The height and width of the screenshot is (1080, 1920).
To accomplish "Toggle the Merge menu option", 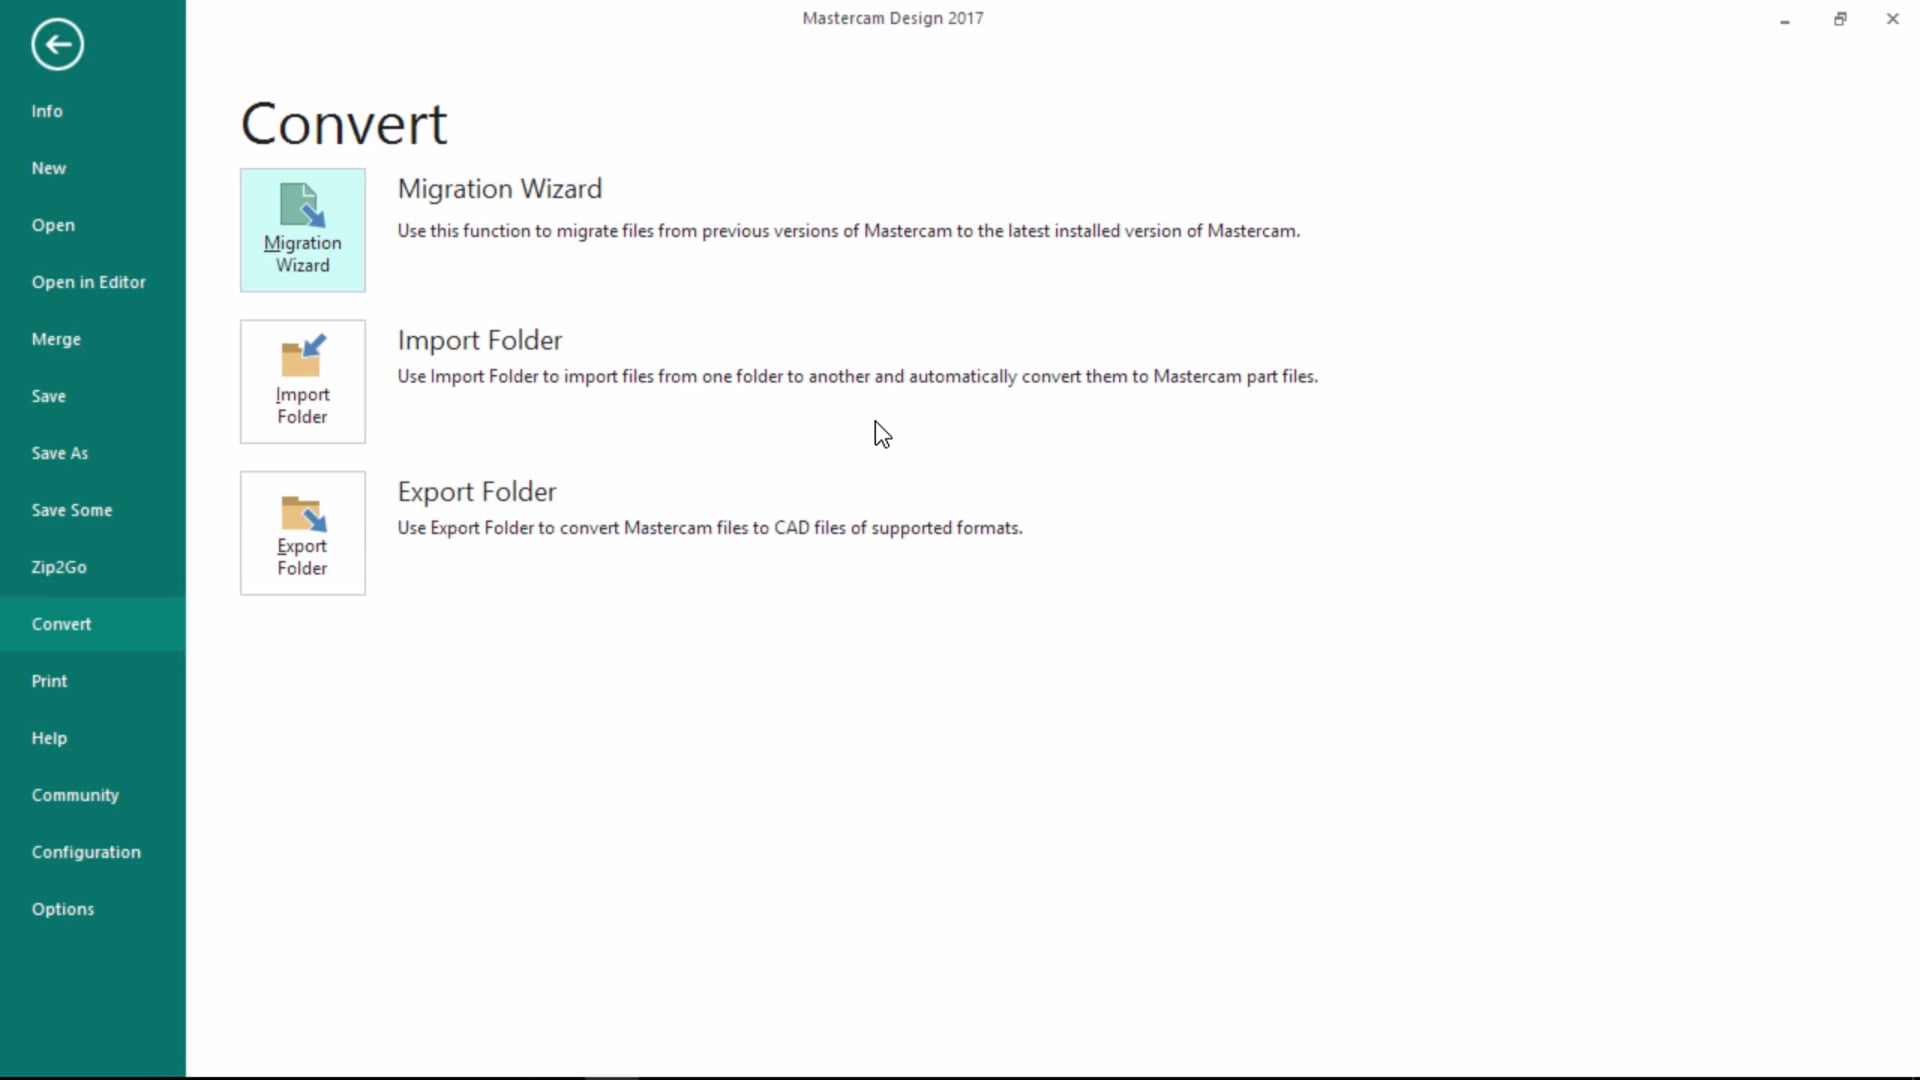I will pyautogui.click(x=55, y=339).
